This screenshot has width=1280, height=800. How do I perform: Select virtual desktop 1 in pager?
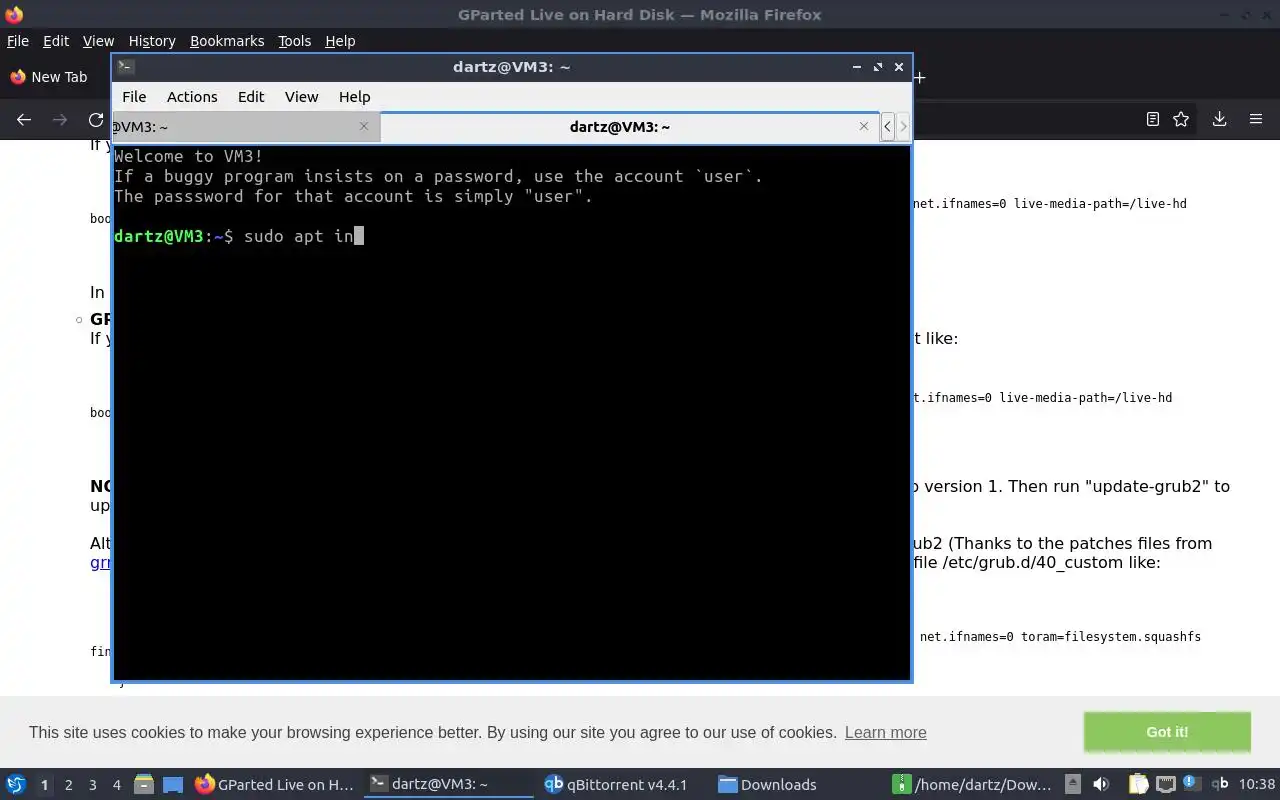(44, 785)
